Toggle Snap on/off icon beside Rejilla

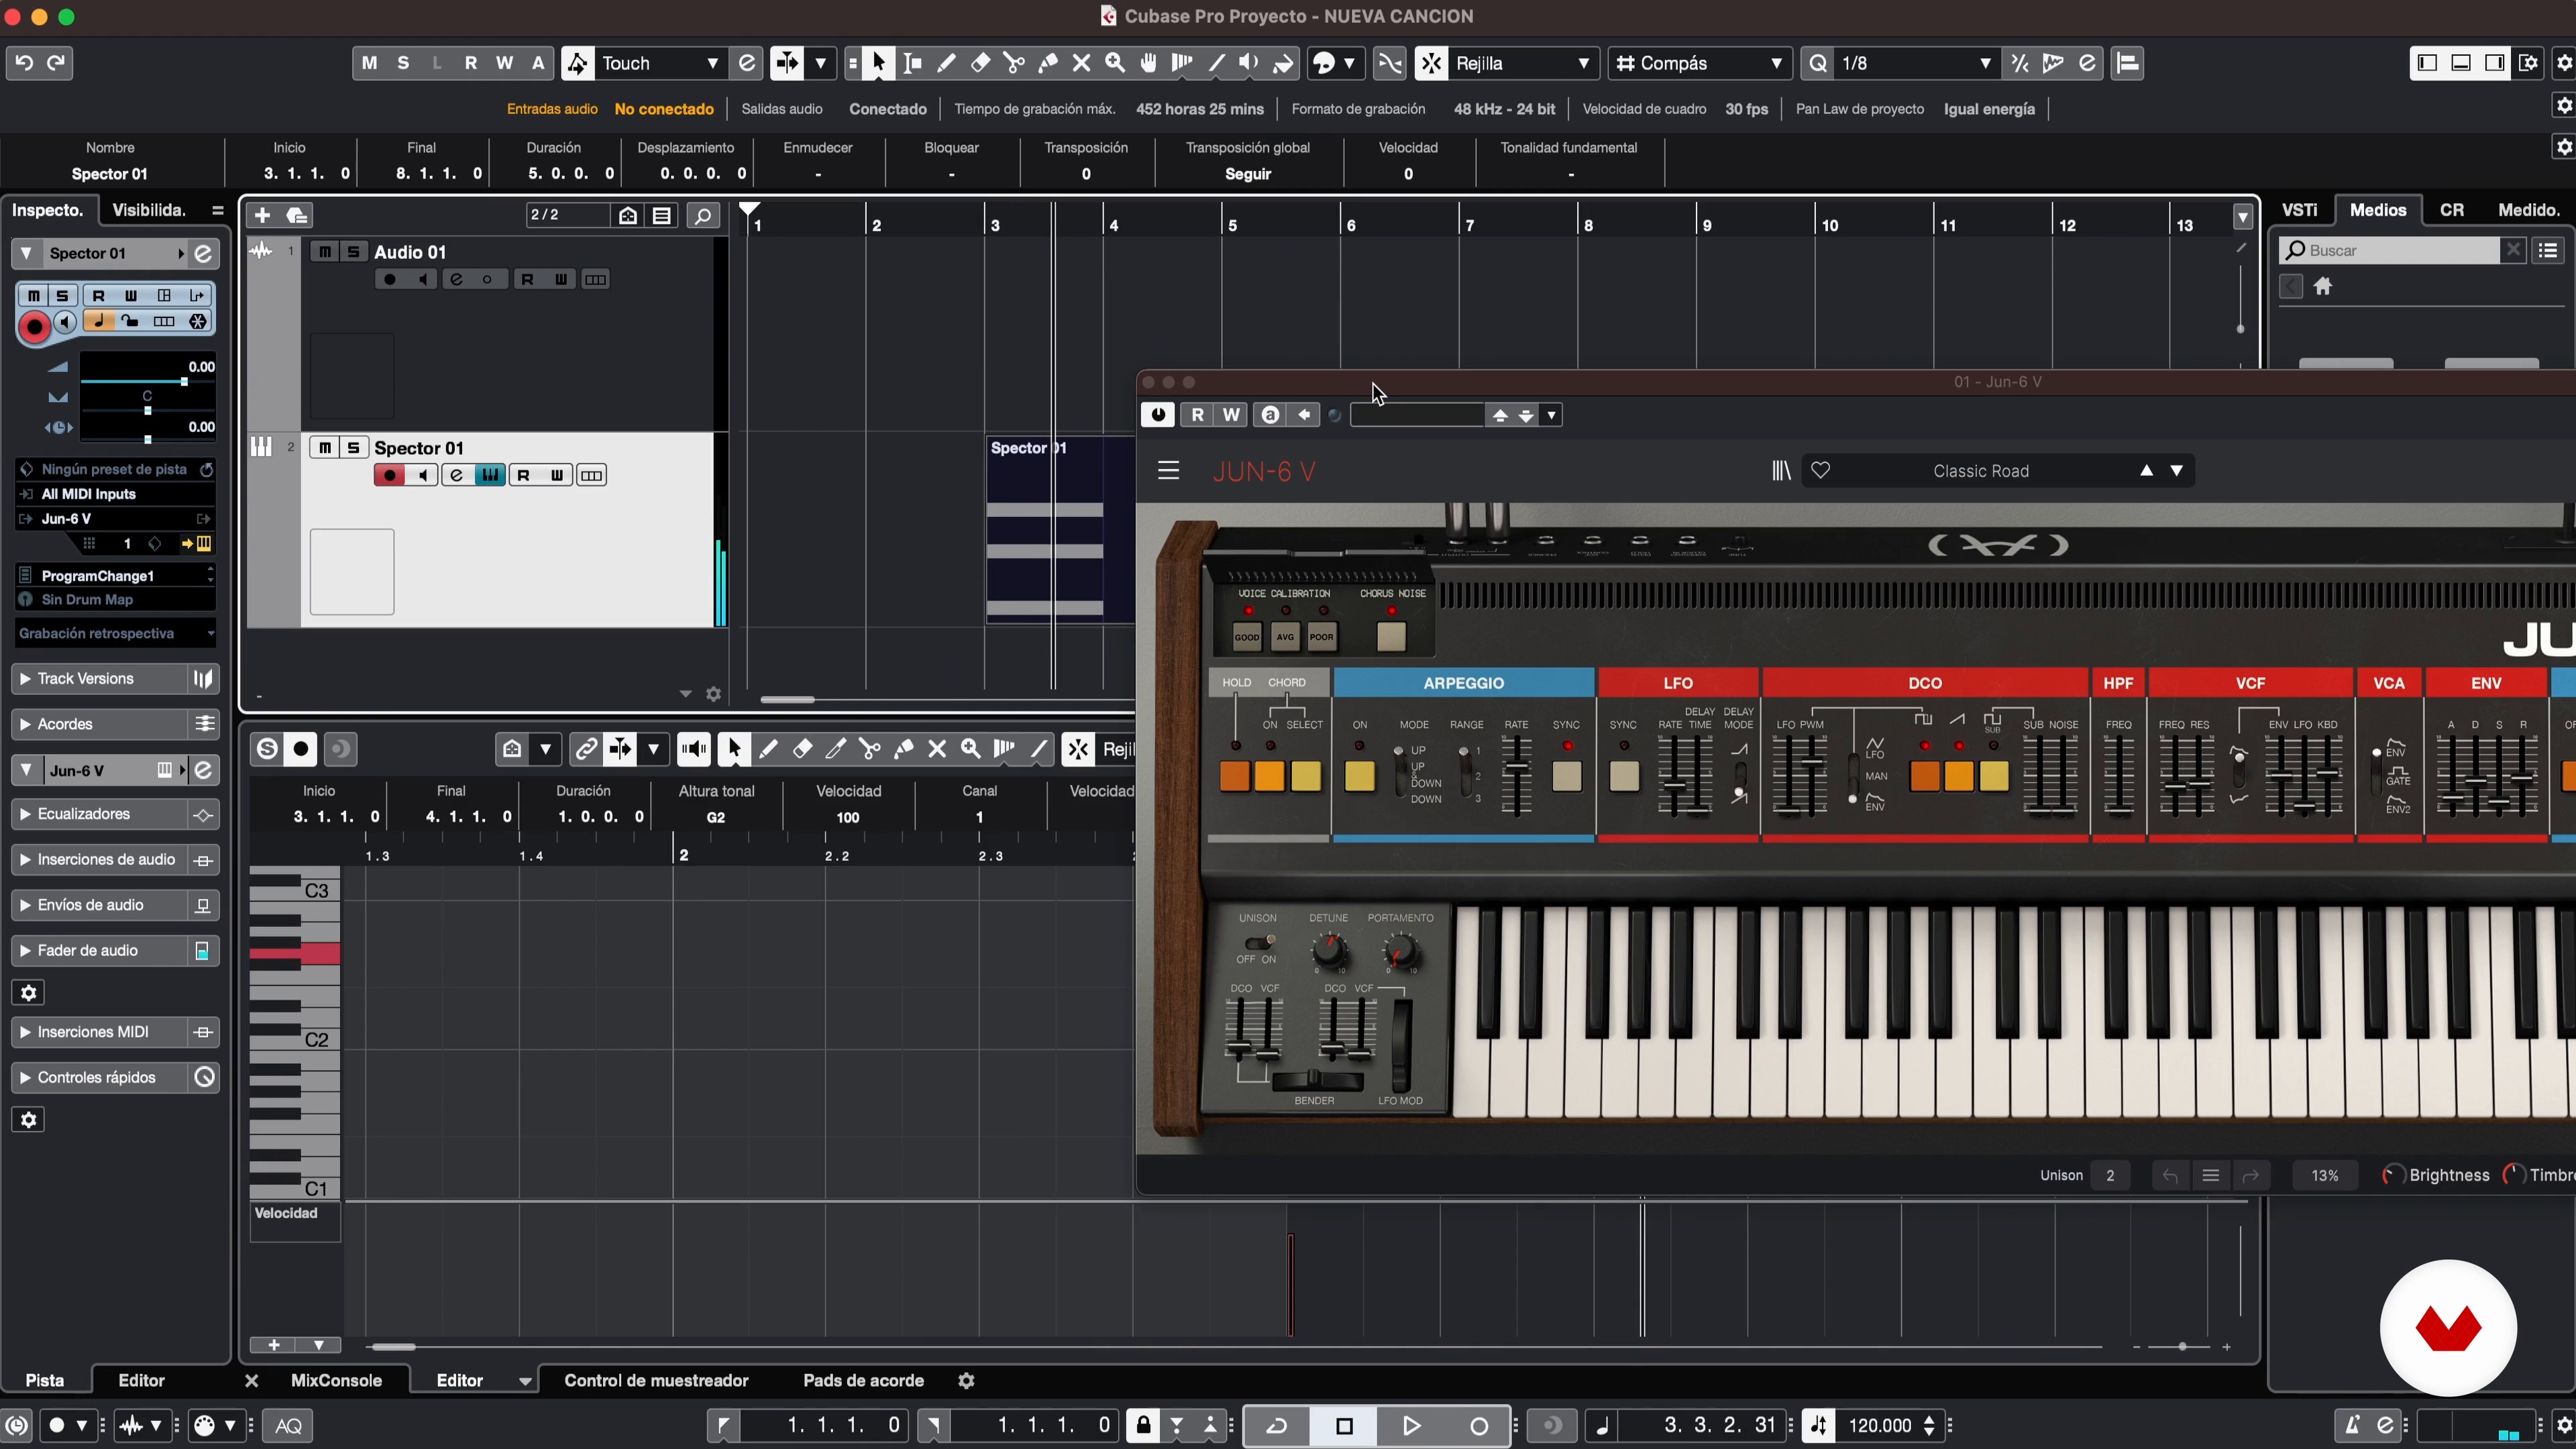[1431, 63]
